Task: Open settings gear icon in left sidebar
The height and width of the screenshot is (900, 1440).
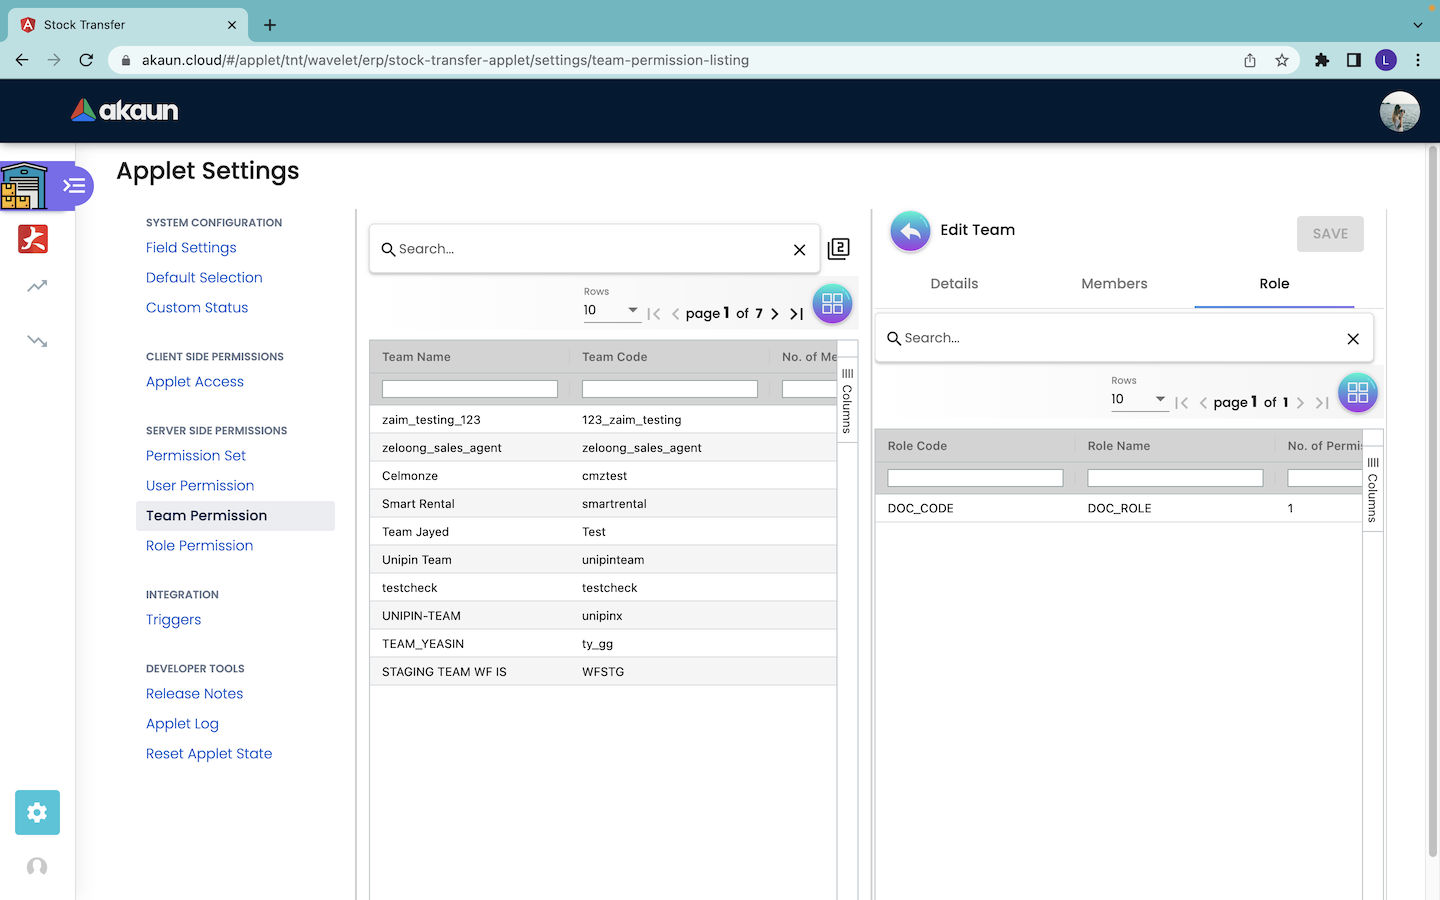Action: coord(37,812)
